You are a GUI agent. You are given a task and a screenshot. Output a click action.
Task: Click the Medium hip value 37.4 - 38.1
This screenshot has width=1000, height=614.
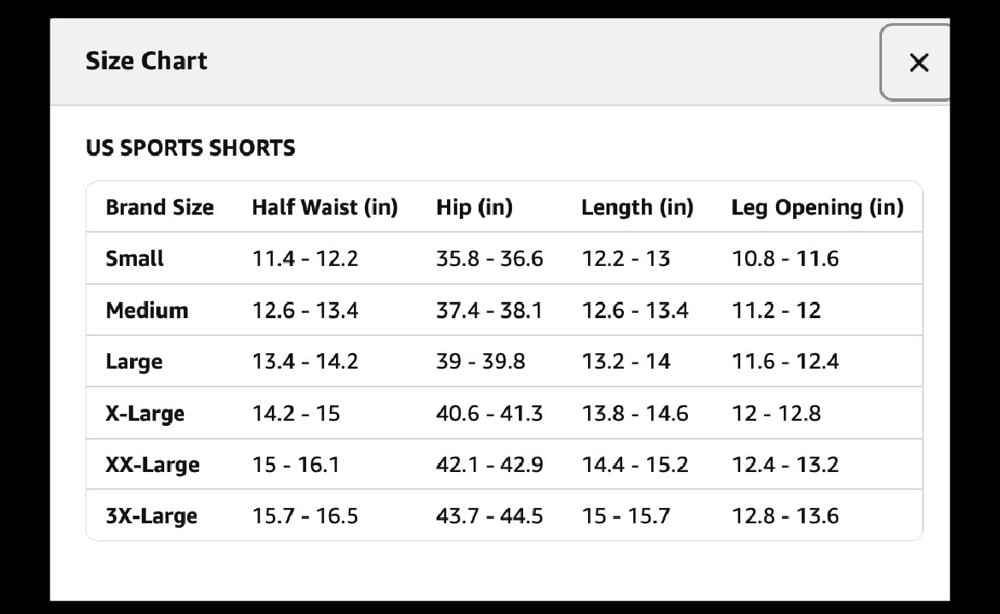[x=489, y=310]
